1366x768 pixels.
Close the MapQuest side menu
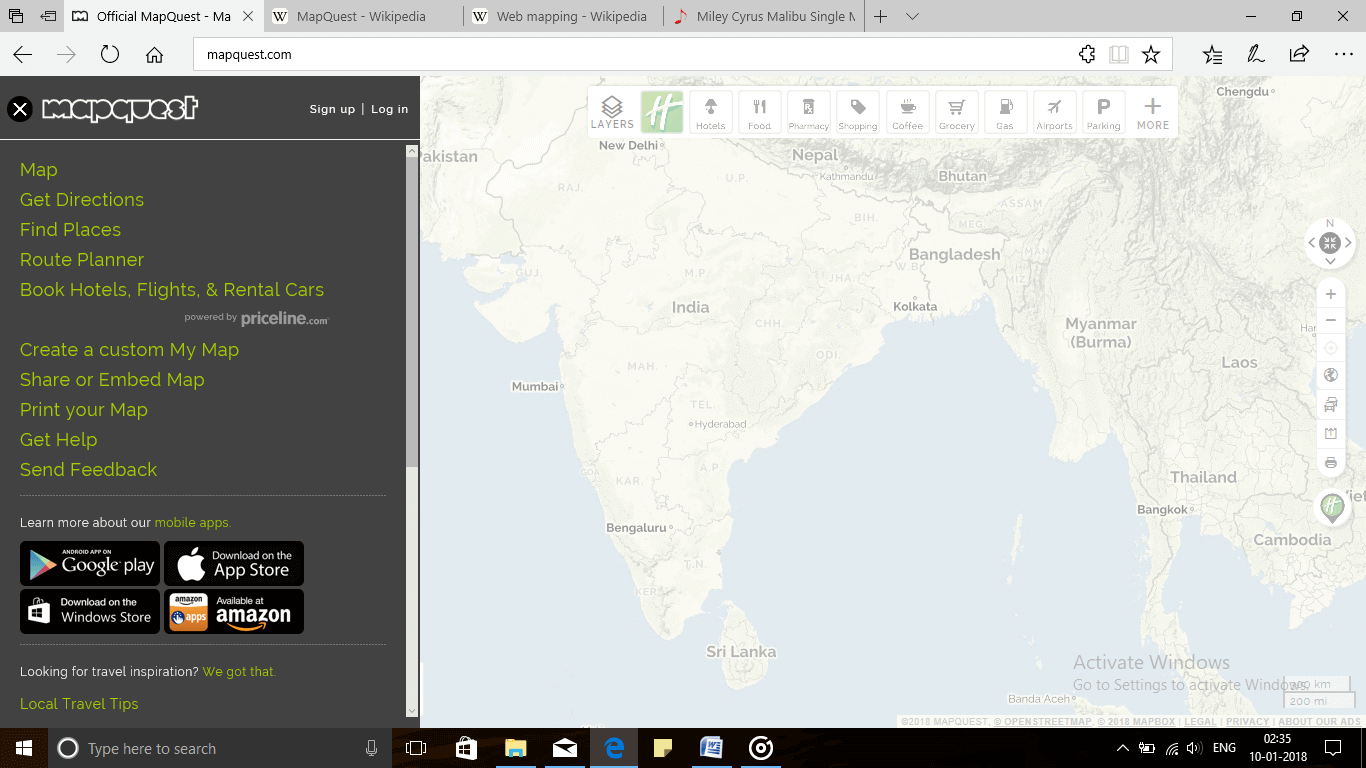20,109
